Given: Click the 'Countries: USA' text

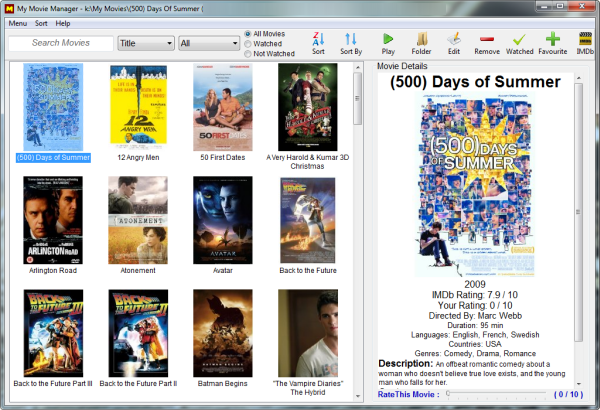Looking at the screenshot, I should [475, 344].
